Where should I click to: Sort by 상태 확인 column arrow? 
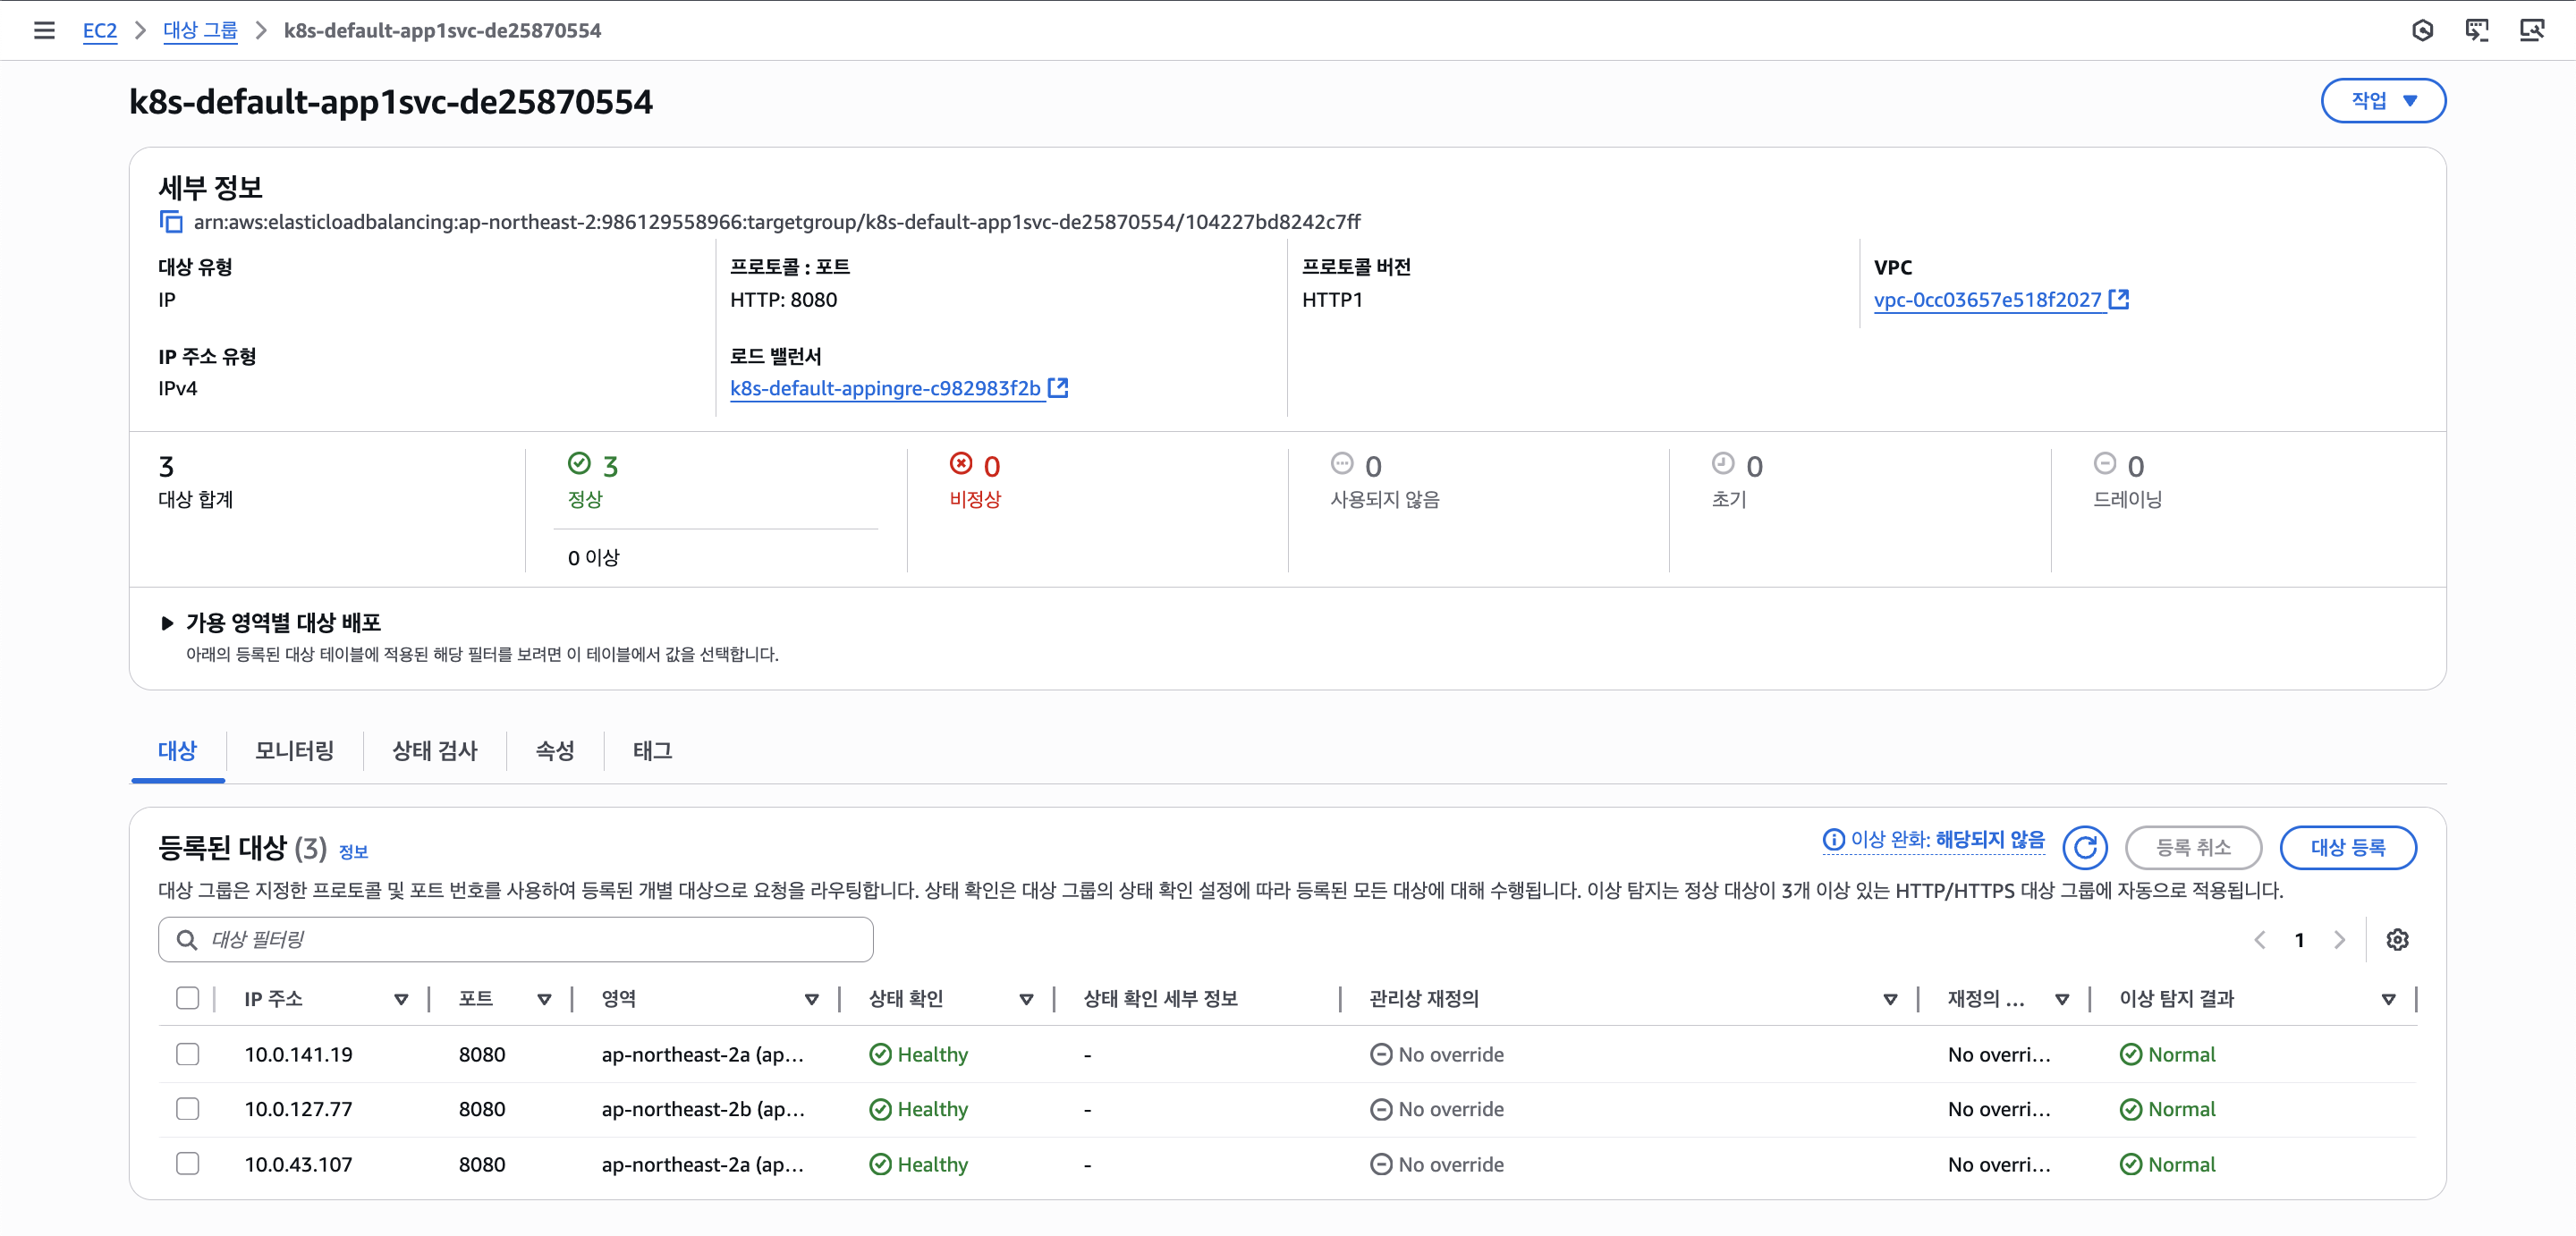click(1025, 999)
